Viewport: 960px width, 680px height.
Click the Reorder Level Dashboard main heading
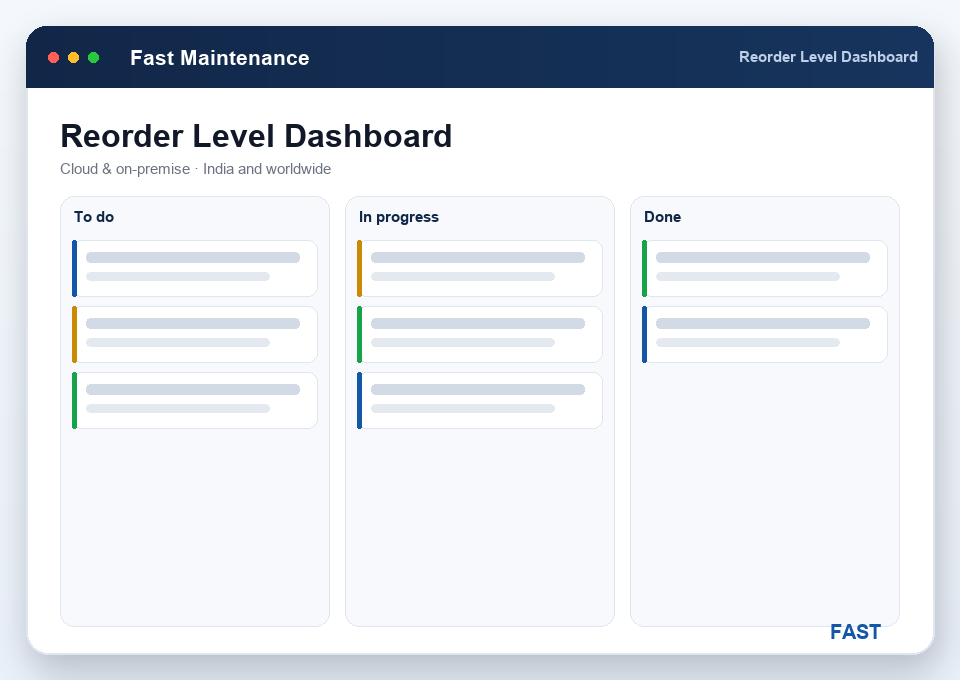click(256, 136)
